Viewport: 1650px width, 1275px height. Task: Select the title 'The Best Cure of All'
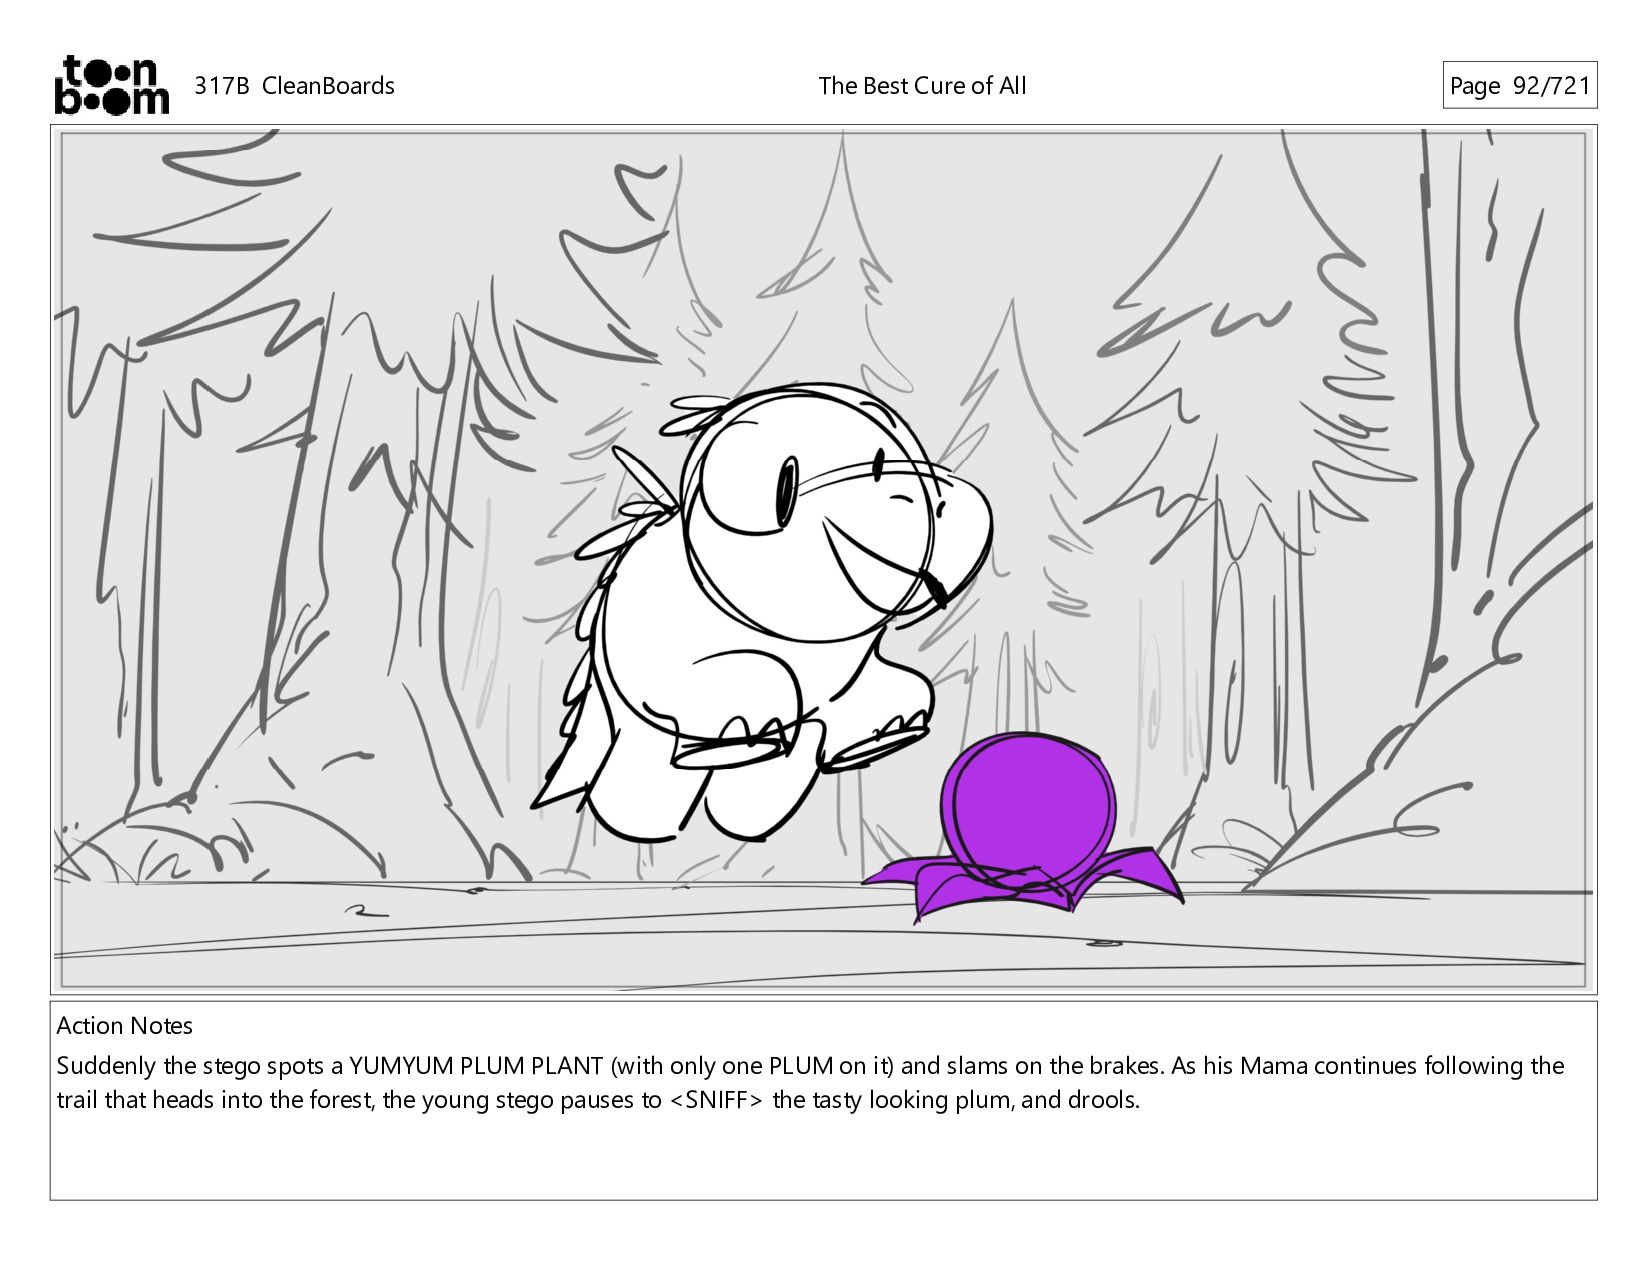pyautogui.click(x=922, y=86)
